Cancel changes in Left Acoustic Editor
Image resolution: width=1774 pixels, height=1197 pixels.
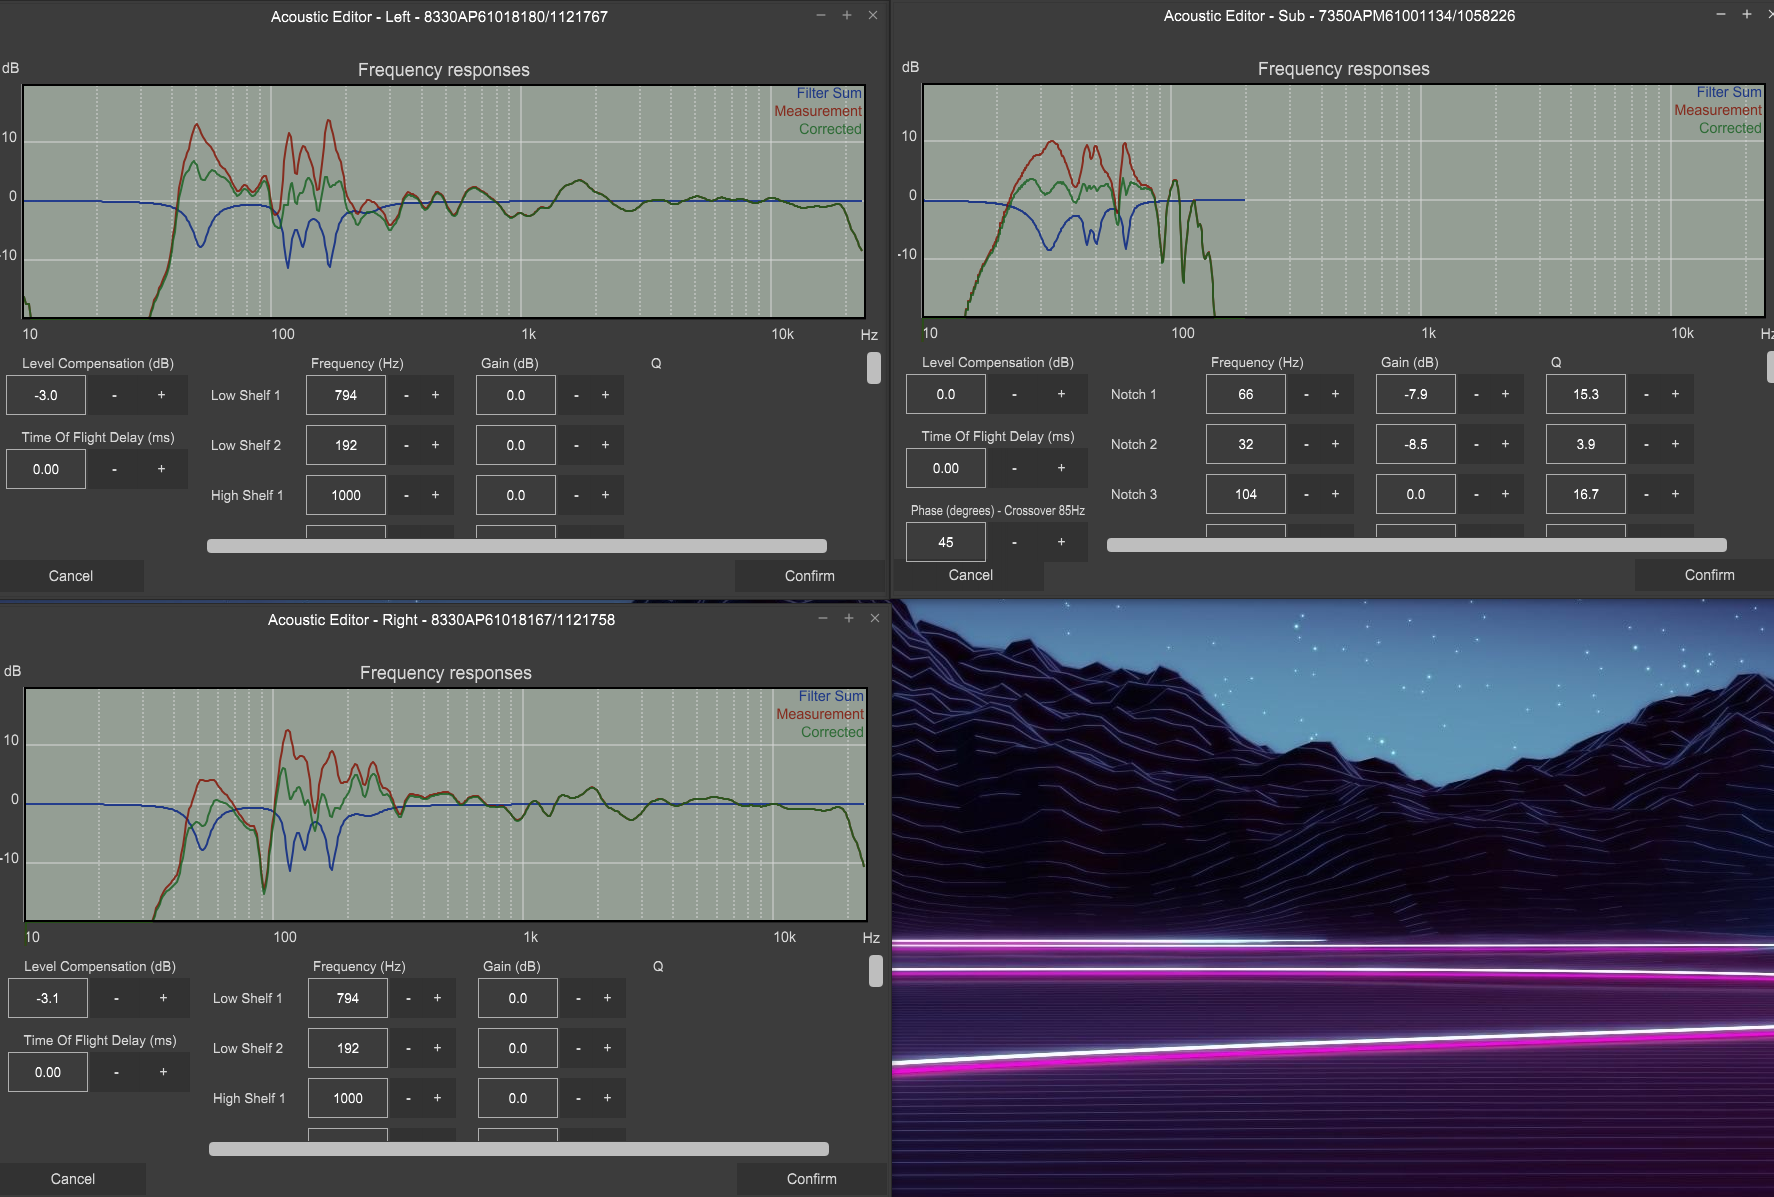(71, 576)
